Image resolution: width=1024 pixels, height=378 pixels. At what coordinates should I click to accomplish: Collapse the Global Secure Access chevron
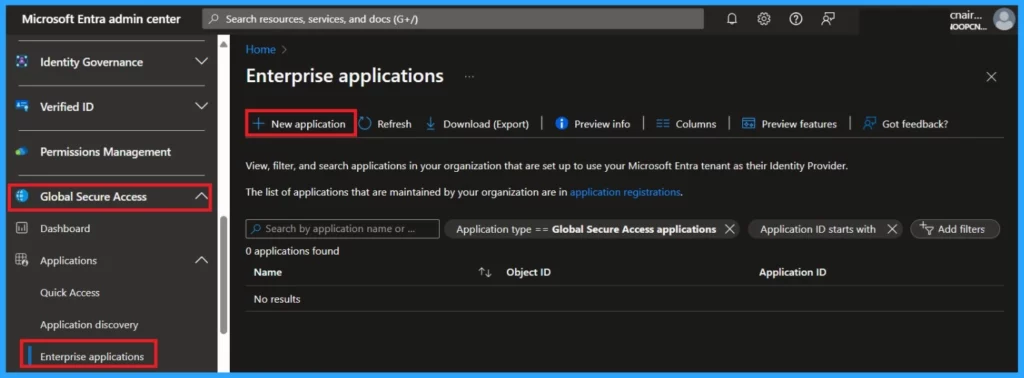tap(202, 196)
